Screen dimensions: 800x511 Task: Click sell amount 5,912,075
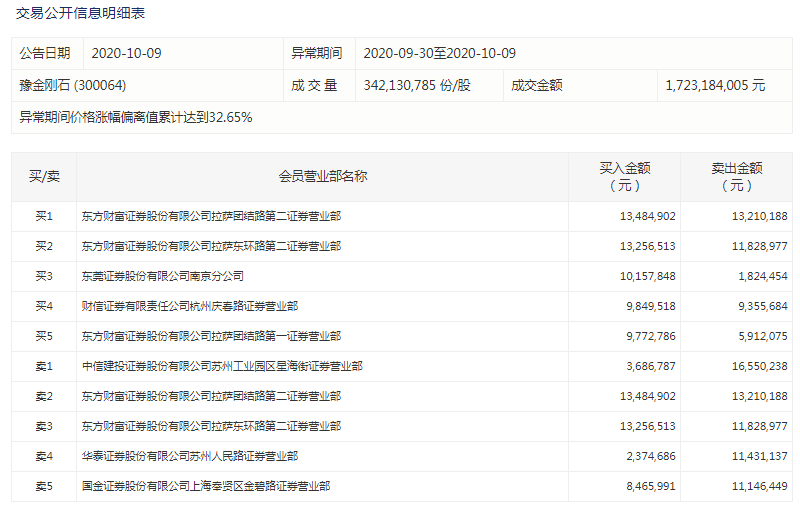coord(763,336)
